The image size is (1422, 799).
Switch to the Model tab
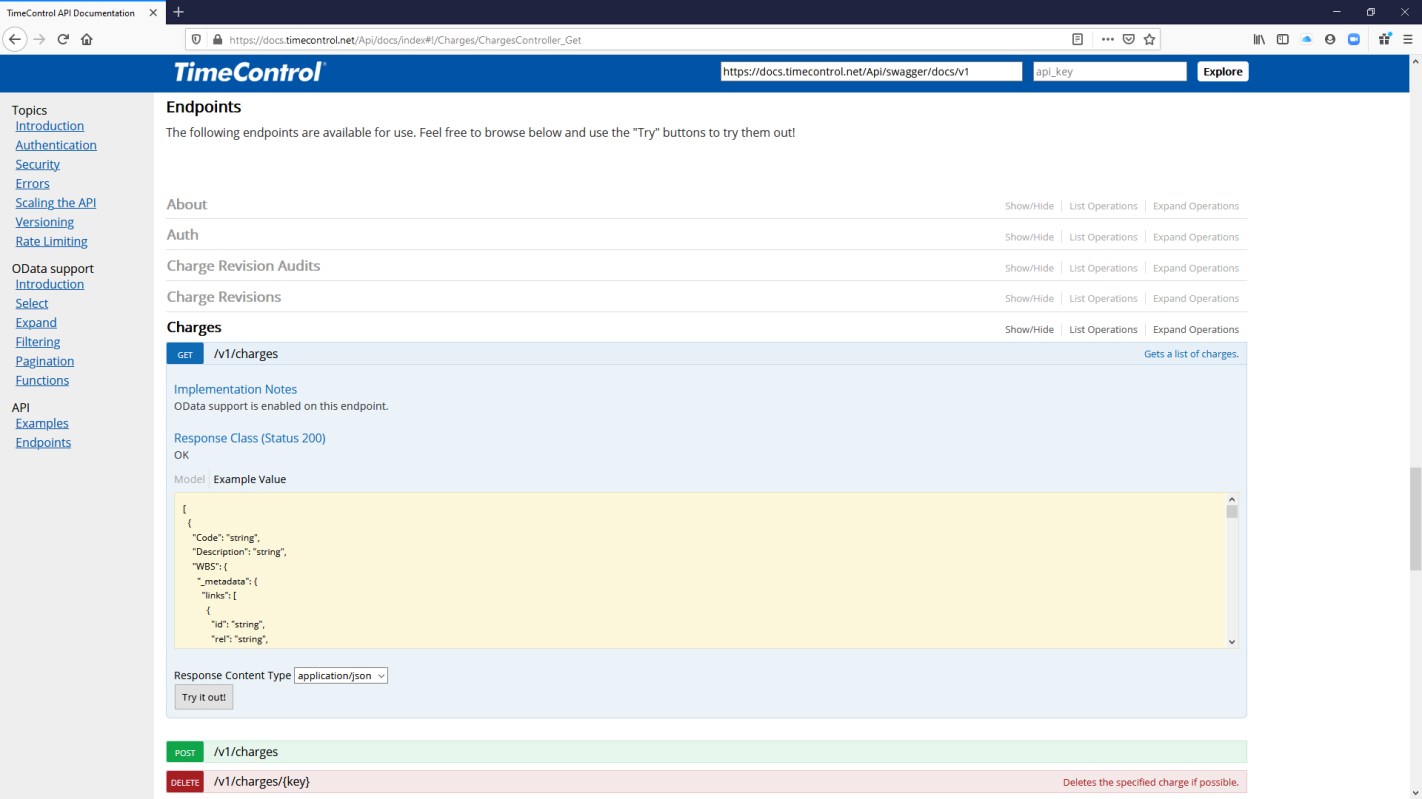tap(189, 479)
